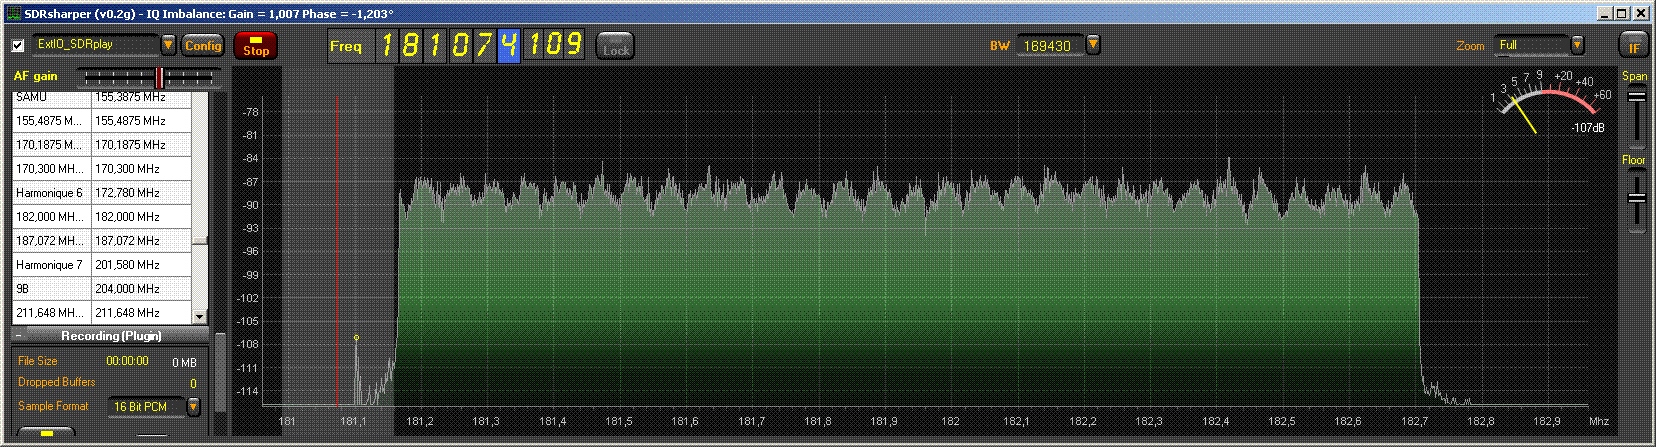This screenshot has width=1656, height=447.
Task: Select the 155,4875 MHz frequency row
Action: (x=102, y=120)
